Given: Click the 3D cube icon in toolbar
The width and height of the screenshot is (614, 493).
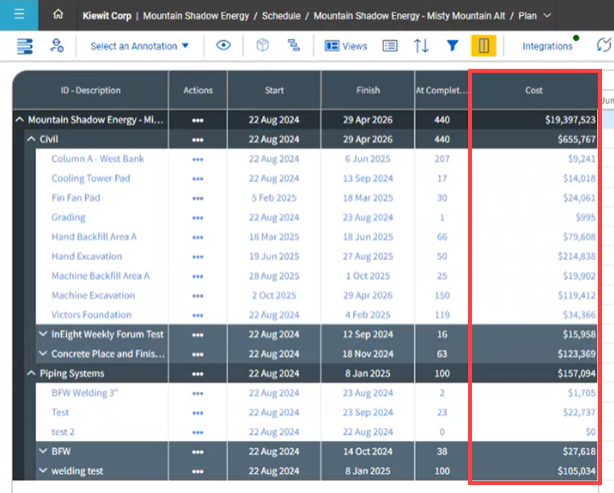Looking at the screenshot, I should (262, 46).
